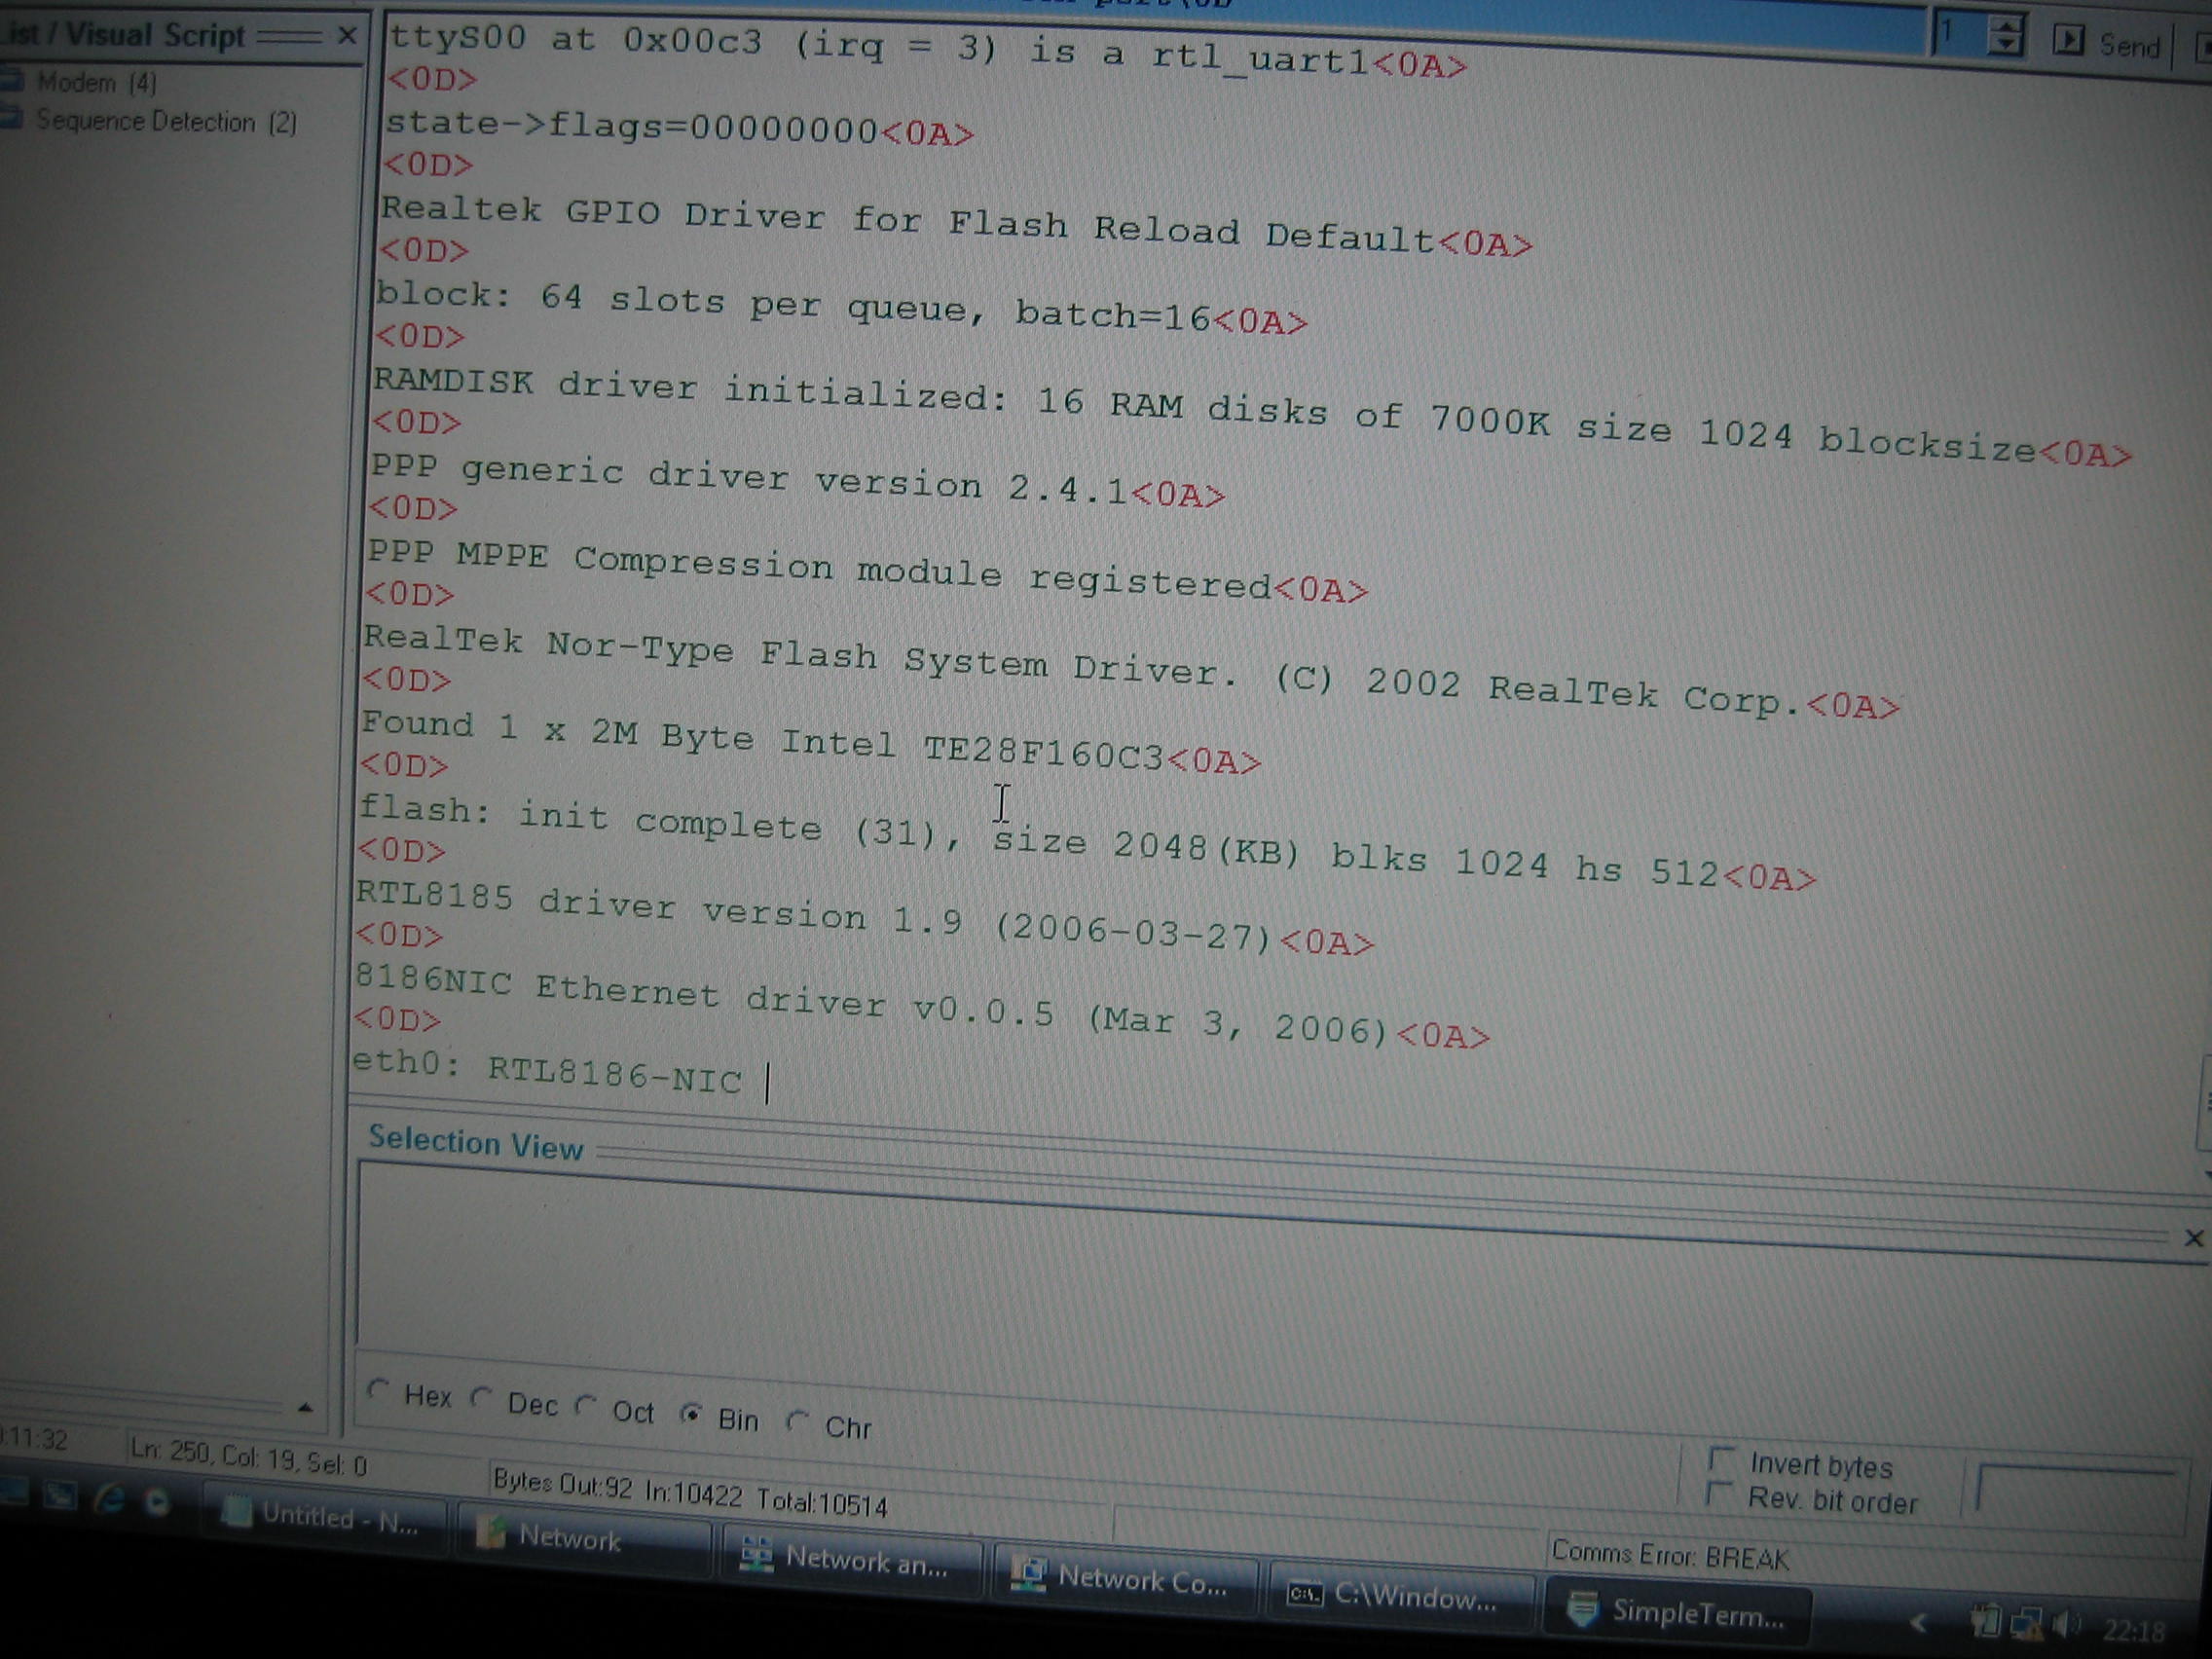This screenshot has width=2212, height=1659.
Task: Click the 'Ln: 250, Col: 19, Sel: 0' status
Action: (x=248, y=1457)
